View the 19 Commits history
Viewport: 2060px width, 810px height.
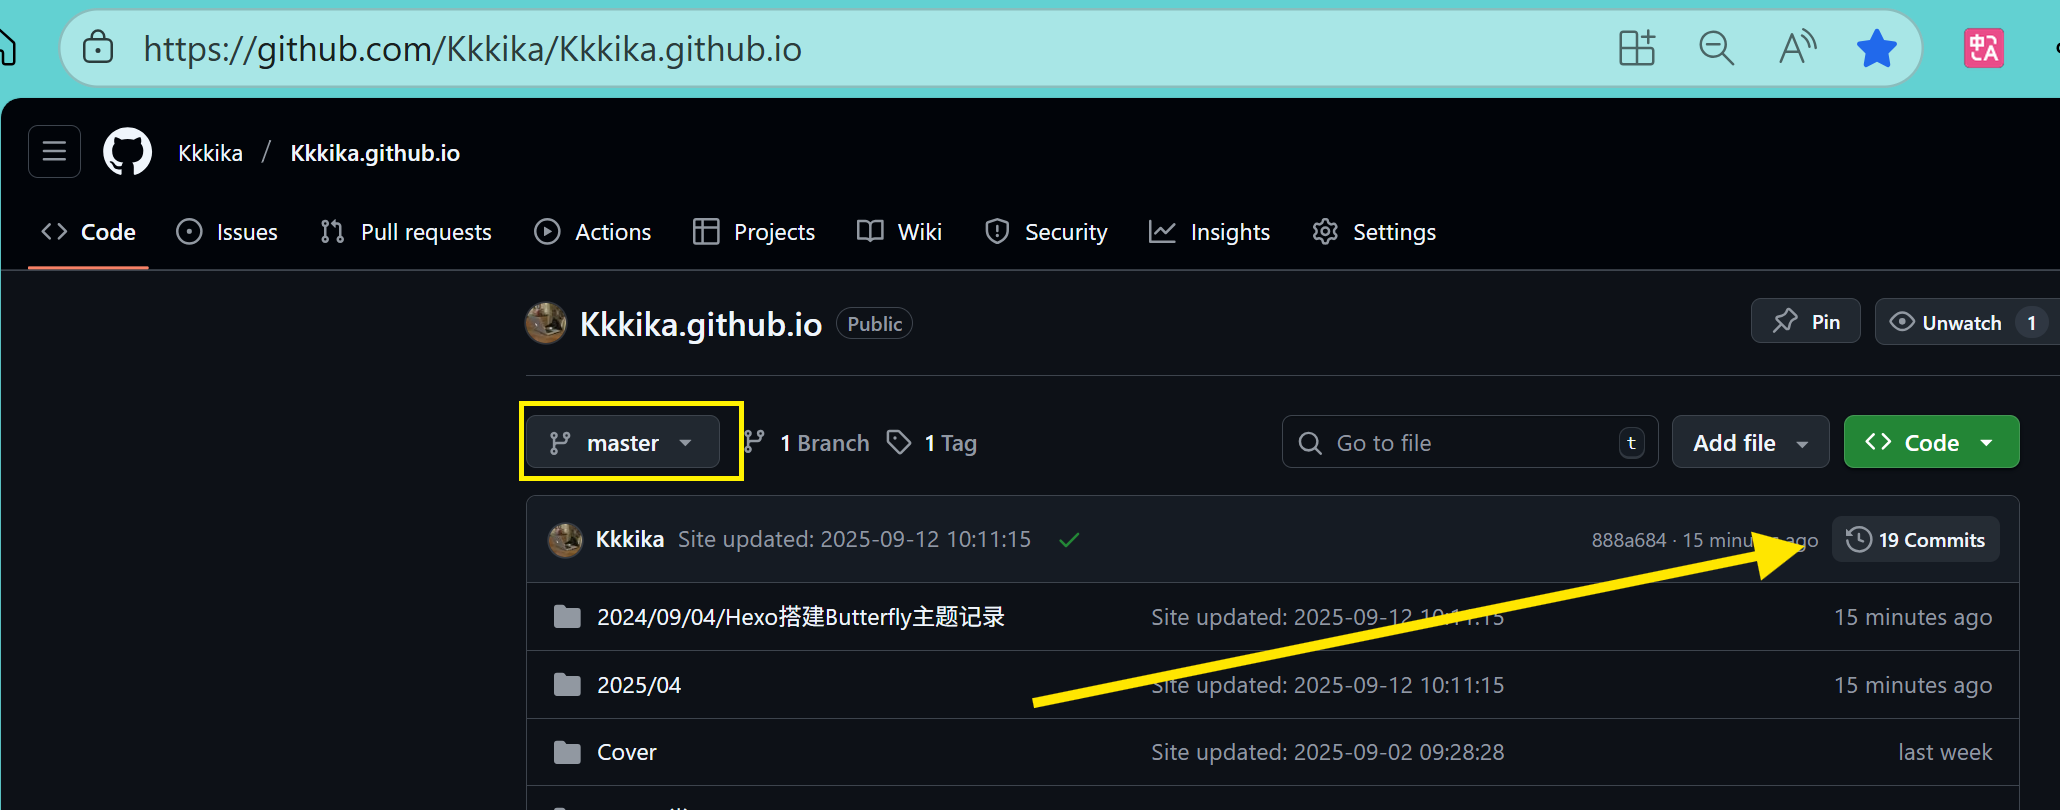[1915, 540]
